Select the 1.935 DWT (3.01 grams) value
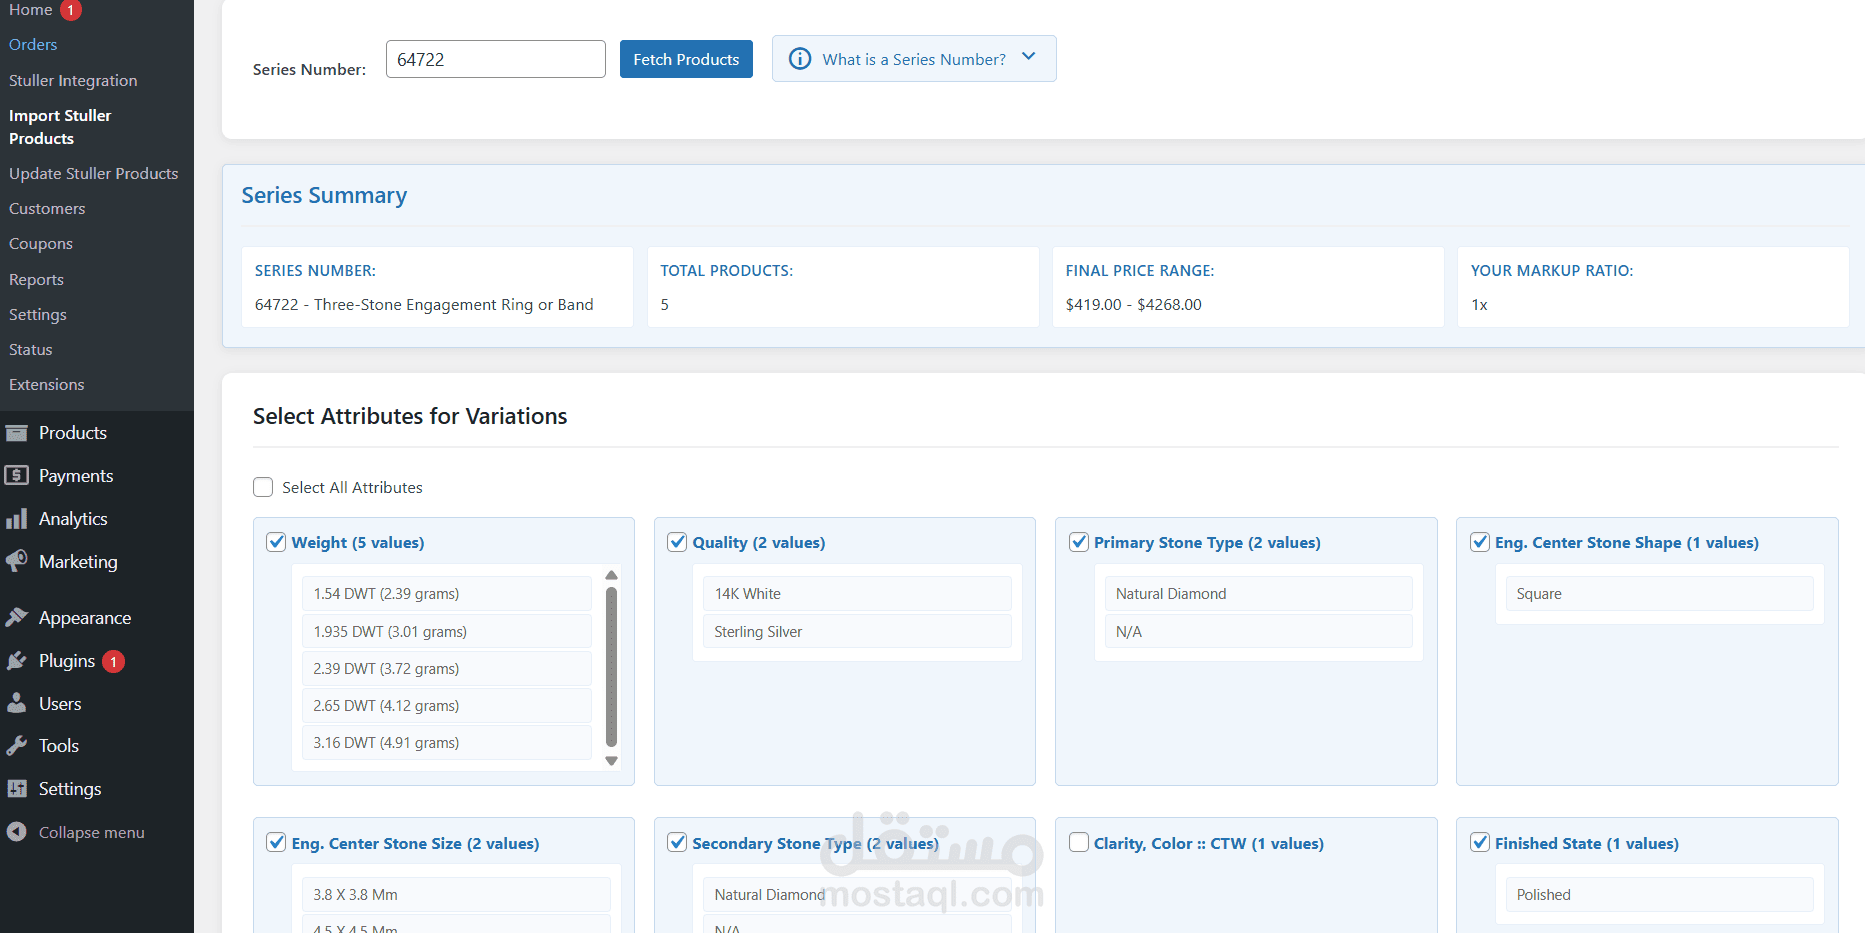The width and height of the screenshot is (1865, 933). click(446, 632)
